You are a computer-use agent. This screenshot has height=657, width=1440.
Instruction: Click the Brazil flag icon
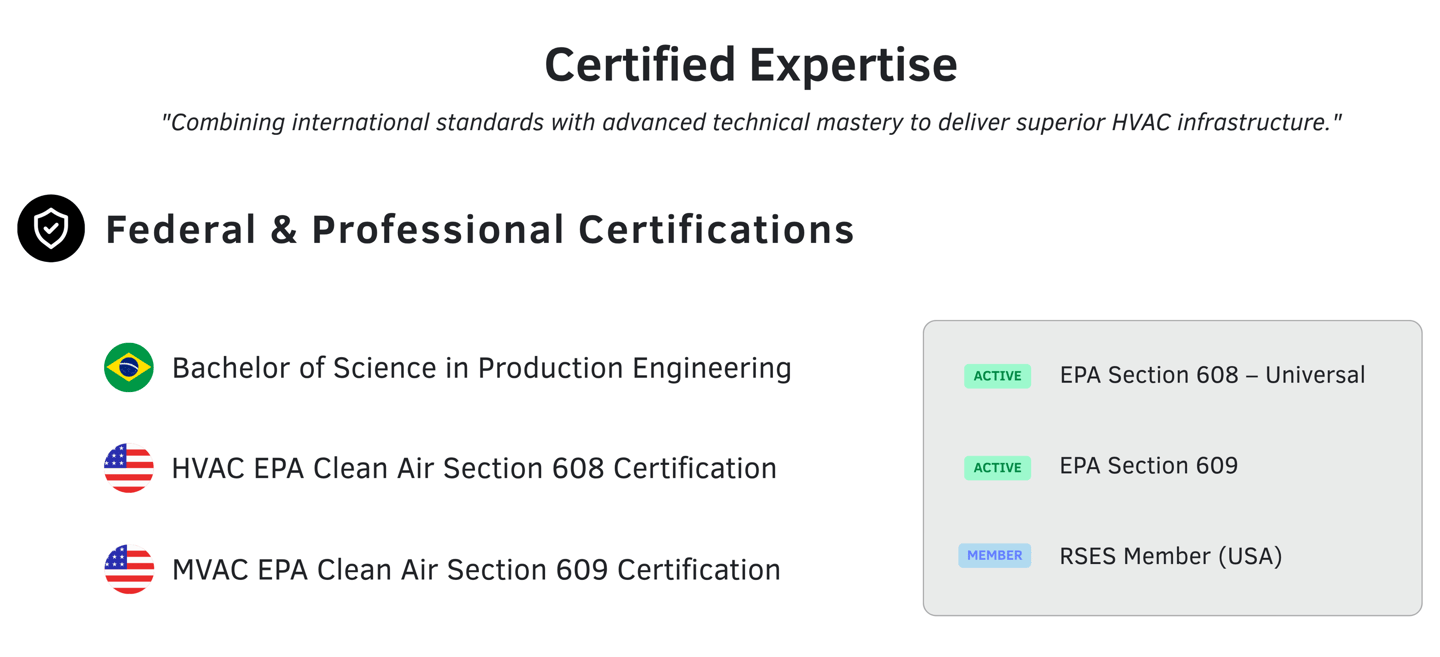pos(129,368)
